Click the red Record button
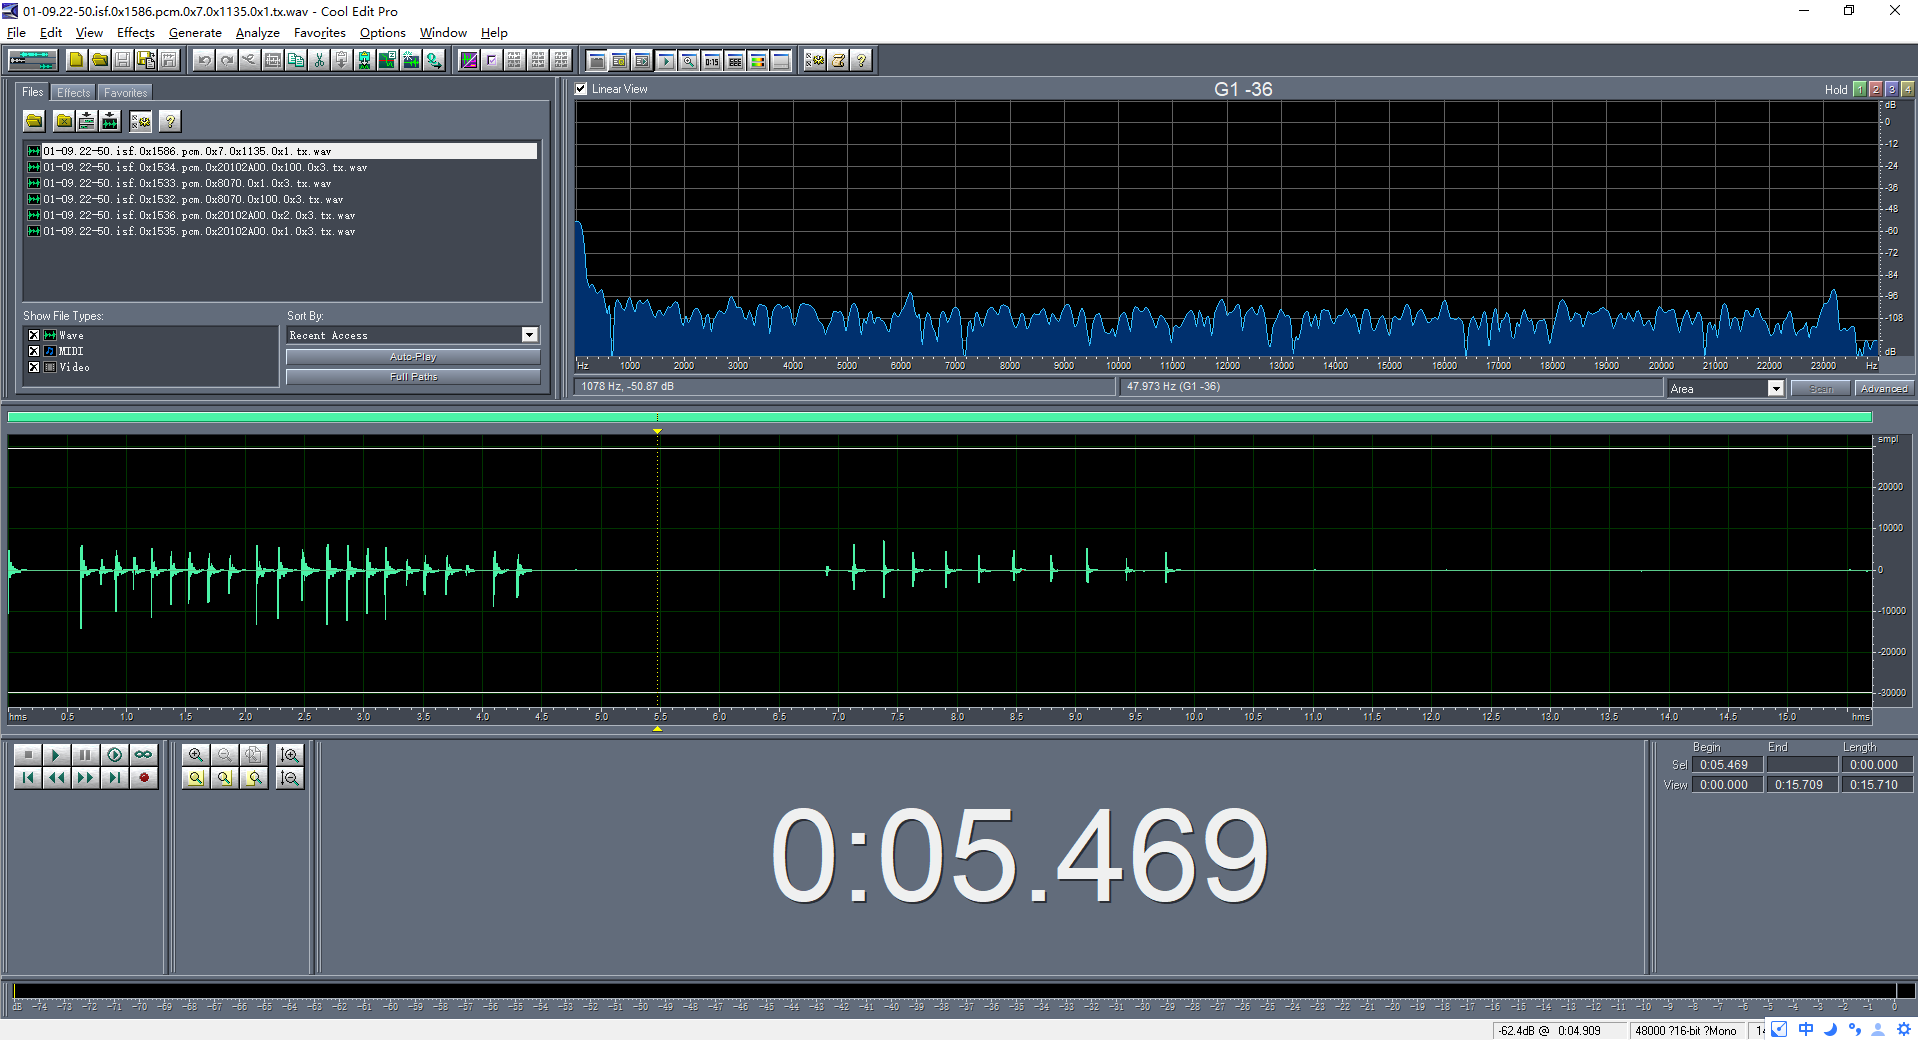1918x1040 pixels. point(143,779)
